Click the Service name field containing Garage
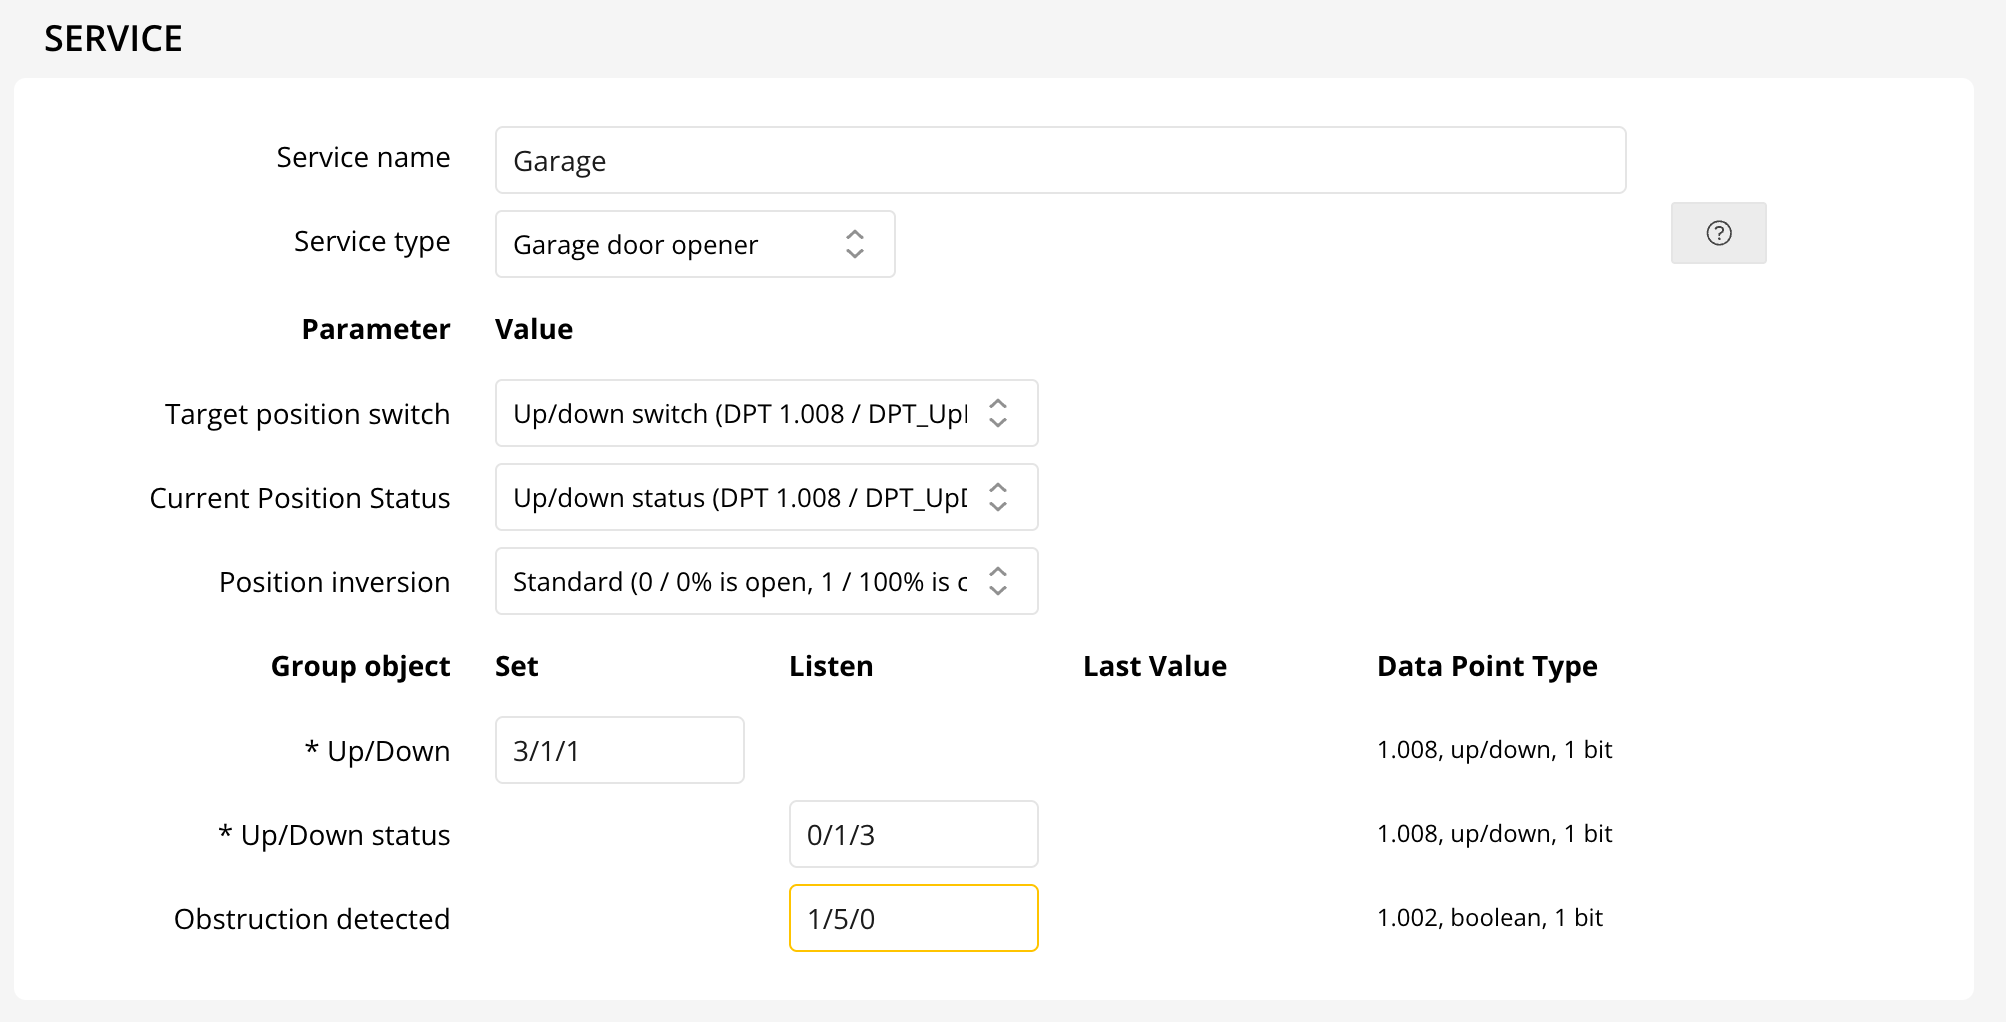The width and height of the screenshot is (2006, 1022). pyautogui.click(x=1060, y=159)
